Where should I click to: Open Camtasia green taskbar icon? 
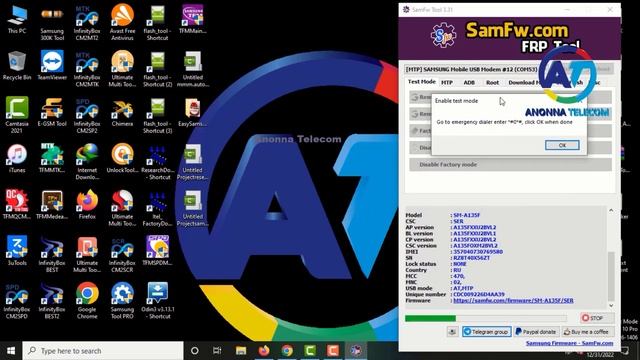(310, 351)
